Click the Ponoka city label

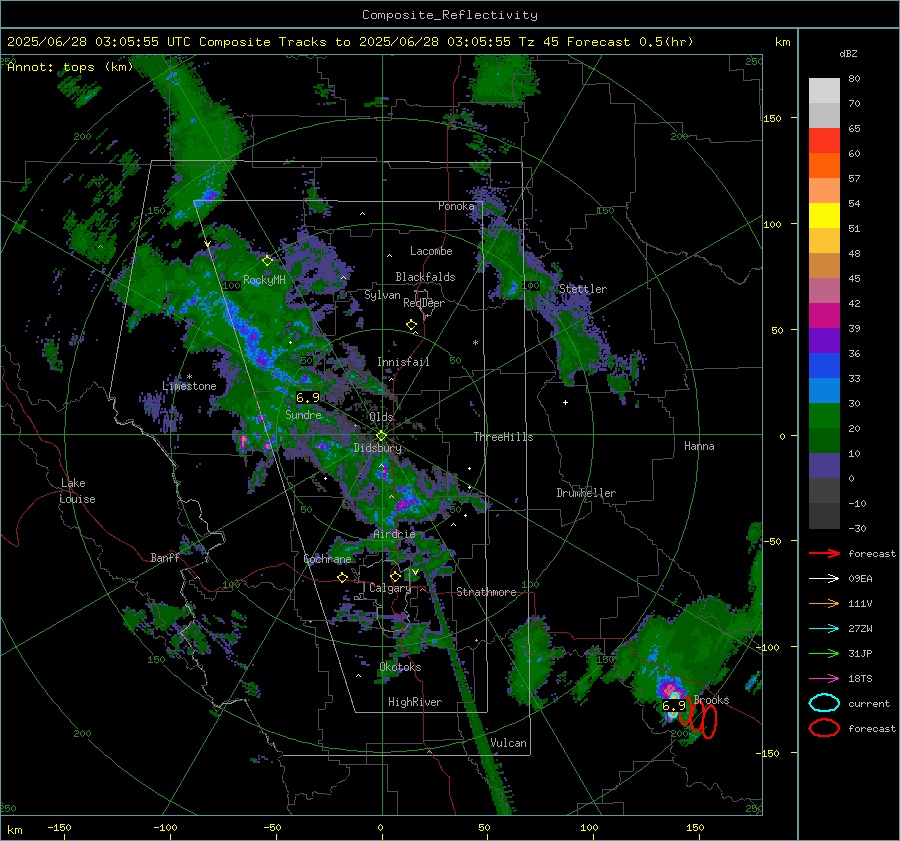tap(456, 206)
